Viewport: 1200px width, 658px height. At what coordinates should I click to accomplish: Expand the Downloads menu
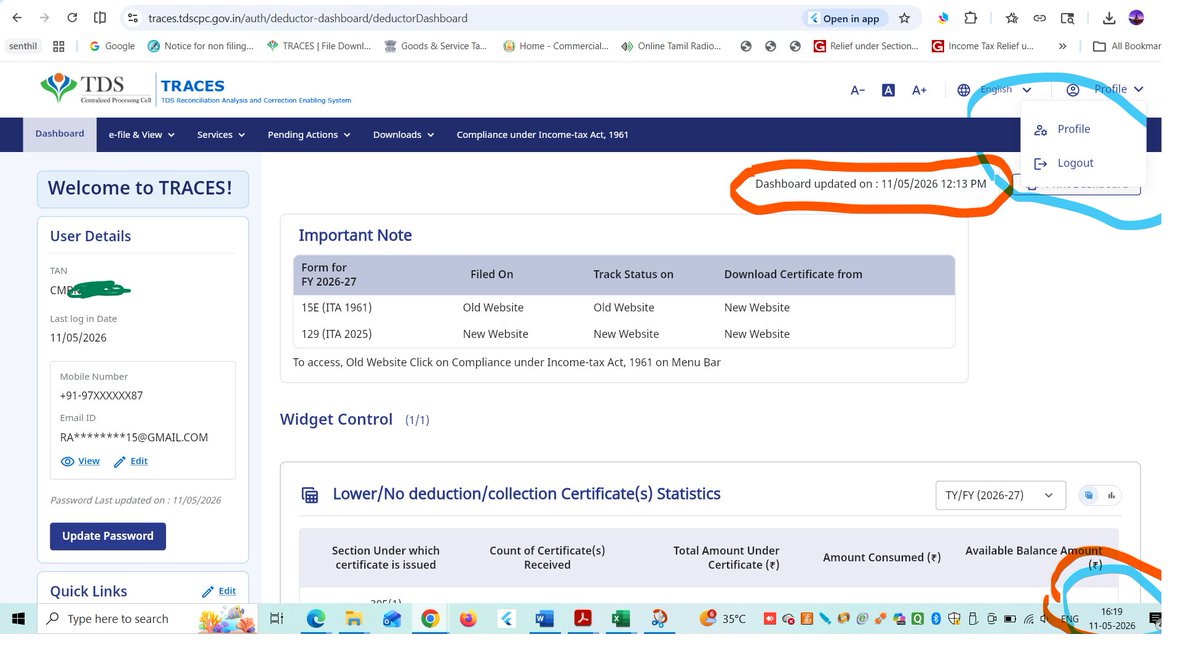pos(403,135)
